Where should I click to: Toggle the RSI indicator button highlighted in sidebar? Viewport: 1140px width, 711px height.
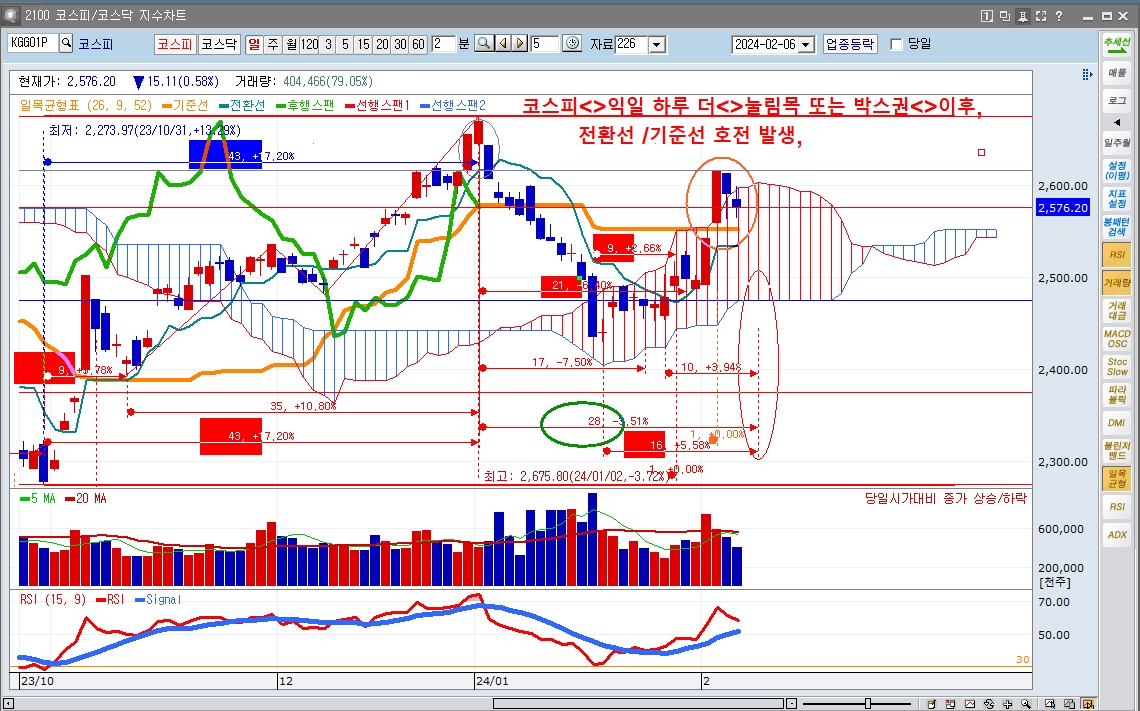pos(1117,255)
